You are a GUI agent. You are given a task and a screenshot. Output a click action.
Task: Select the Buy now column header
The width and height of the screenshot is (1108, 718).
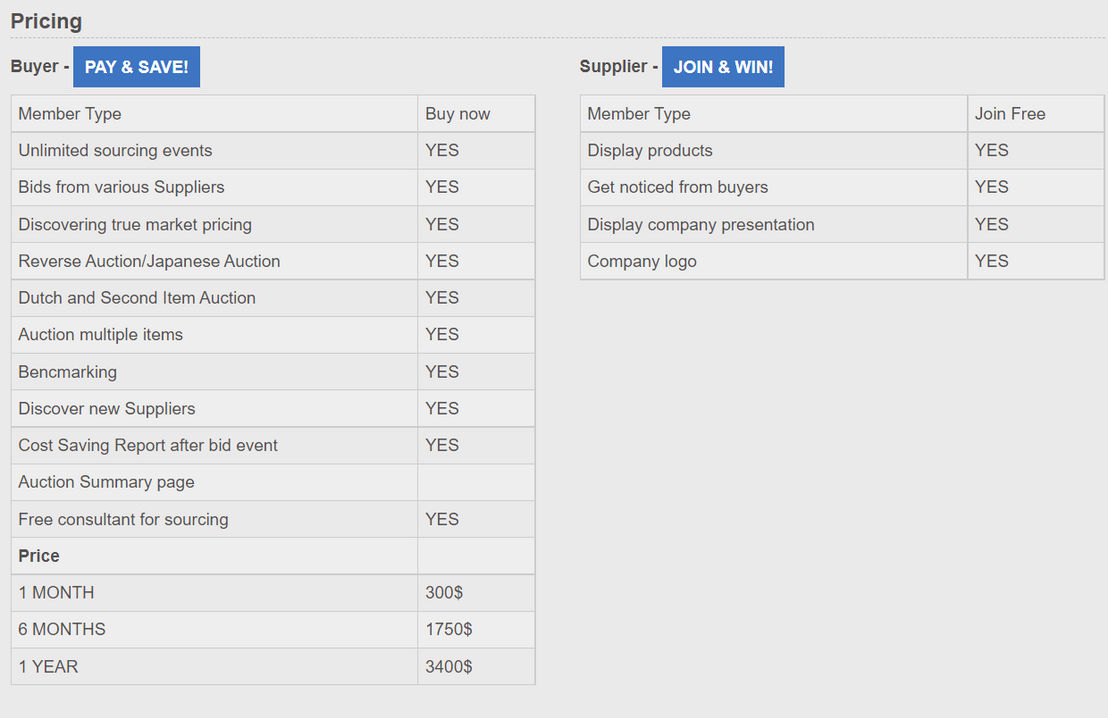pyautogui.click(x=476, y=114)
